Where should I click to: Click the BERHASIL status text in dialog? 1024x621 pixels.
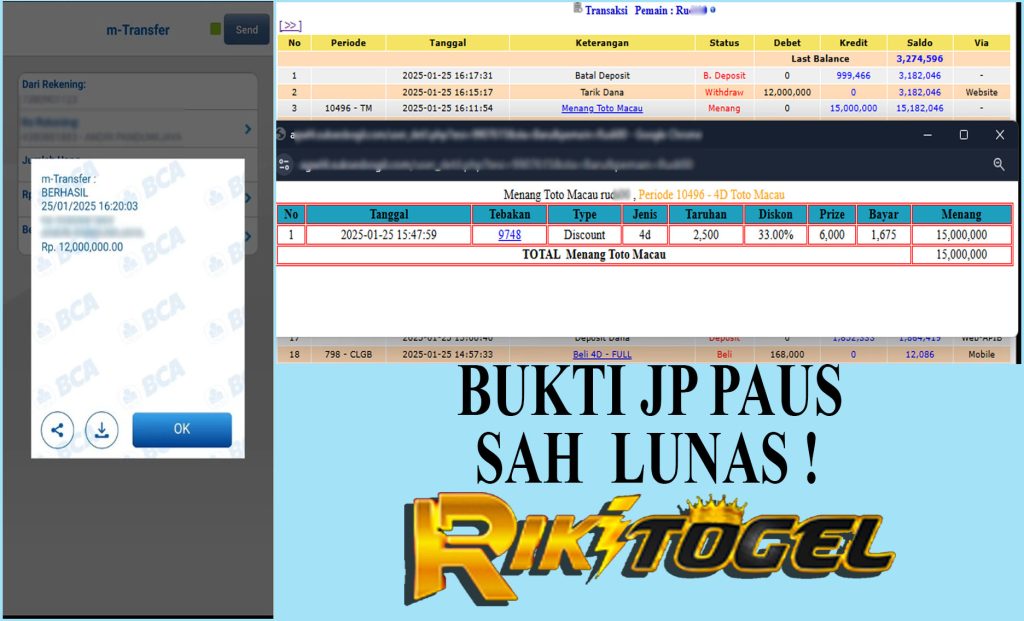click(65, 193)
